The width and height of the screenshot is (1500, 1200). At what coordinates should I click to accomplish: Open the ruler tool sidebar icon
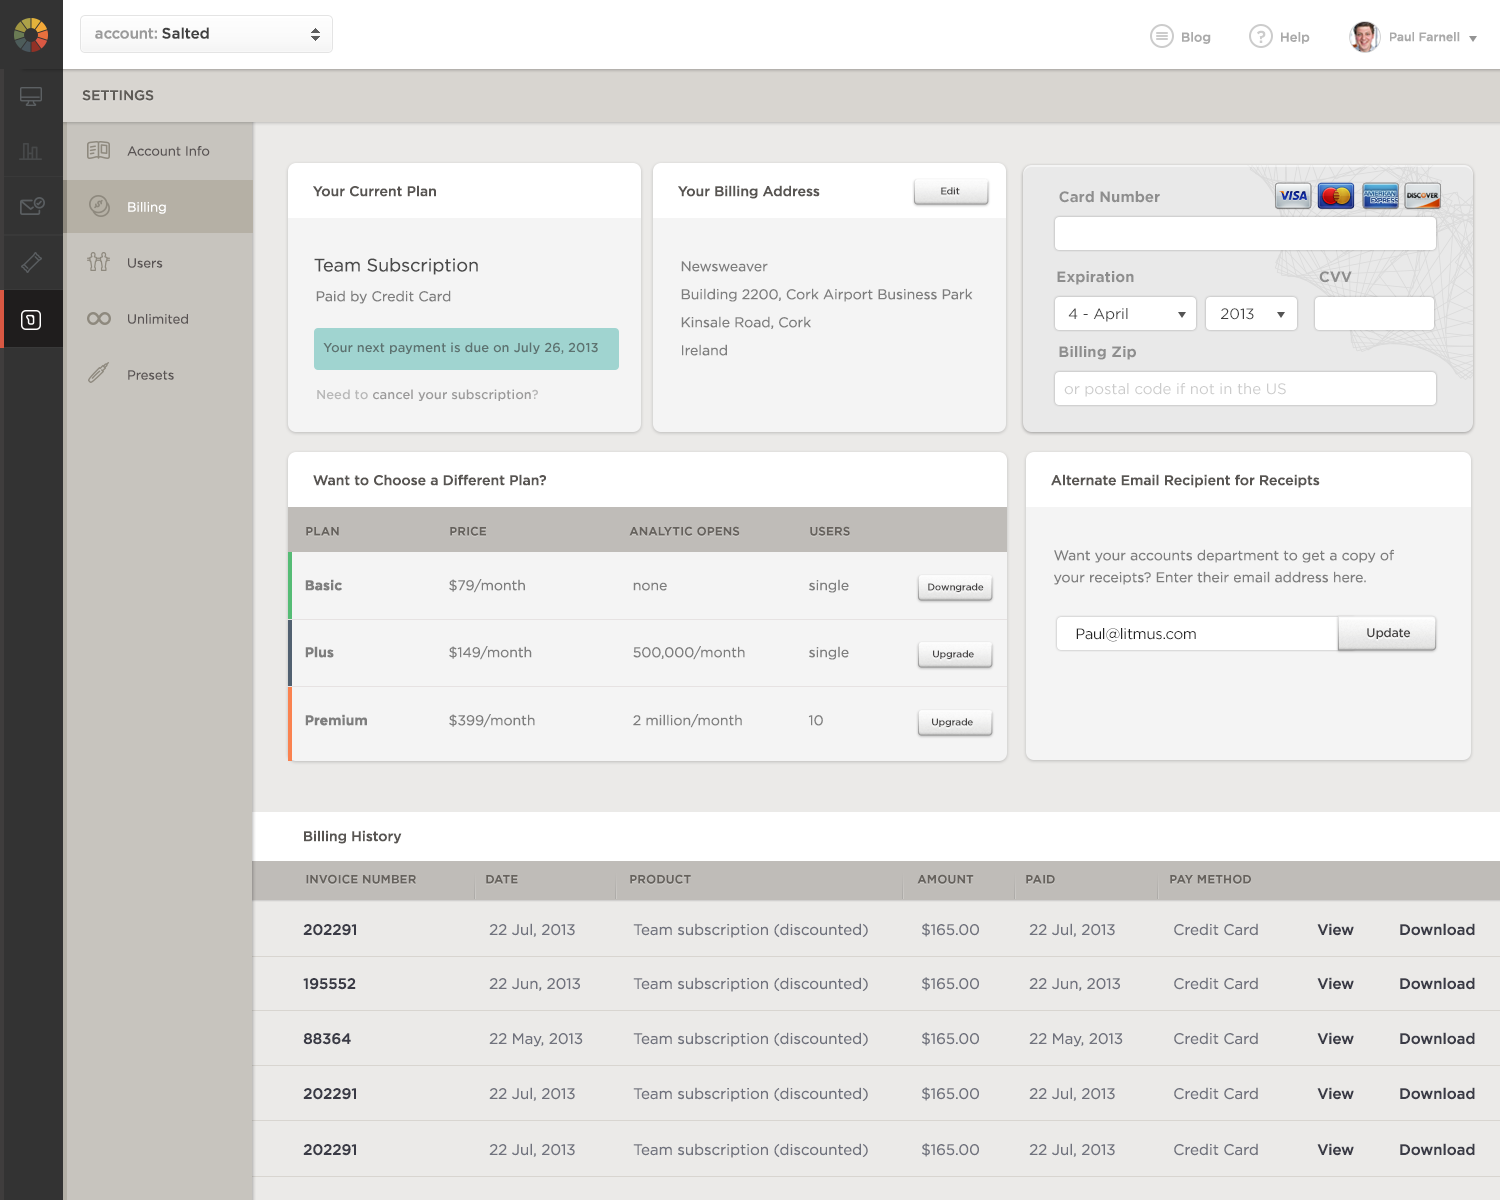pyautogui.click(x=31, y=262)
